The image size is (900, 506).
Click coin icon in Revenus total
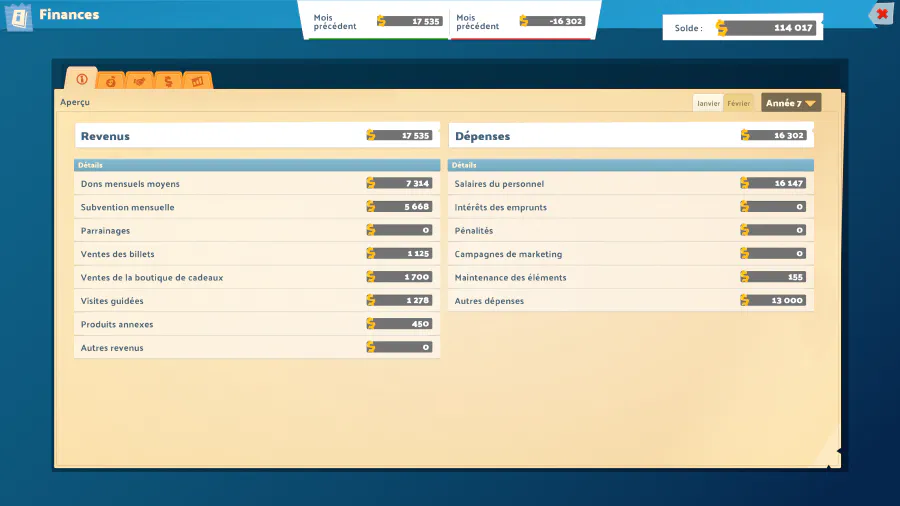tap(372, 136)
